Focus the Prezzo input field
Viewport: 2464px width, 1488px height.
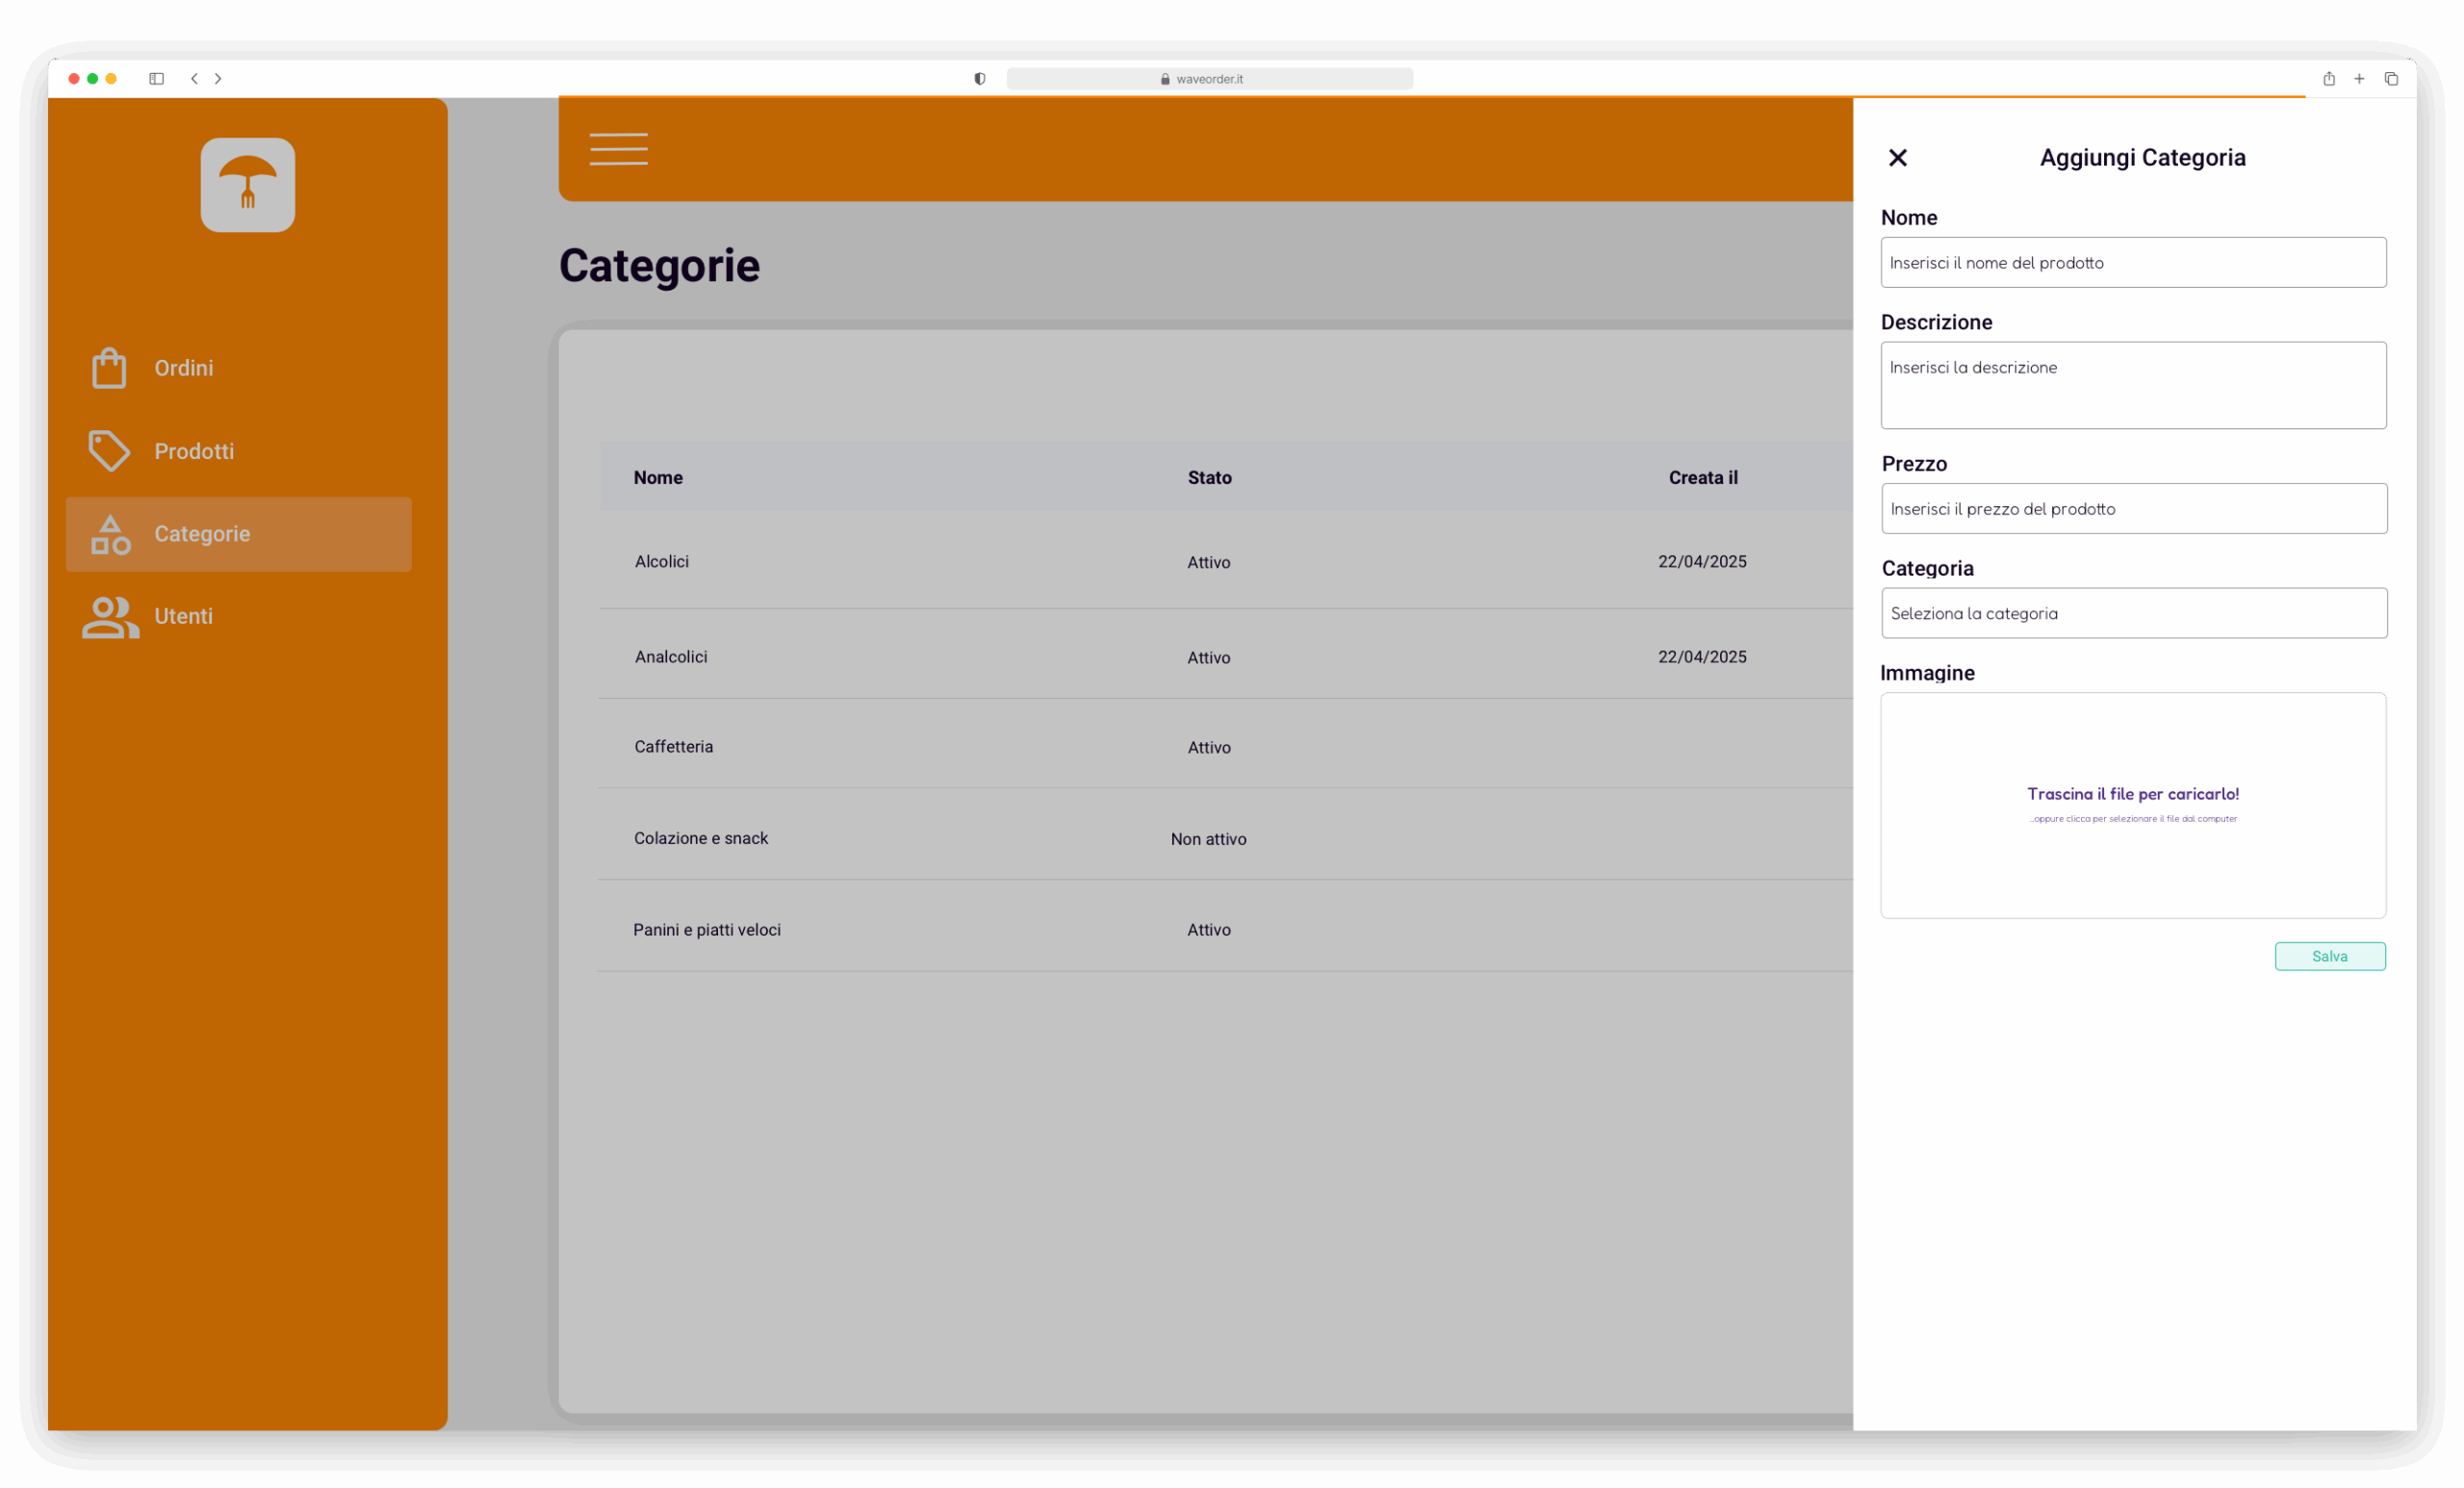[x=2133, y=509]
